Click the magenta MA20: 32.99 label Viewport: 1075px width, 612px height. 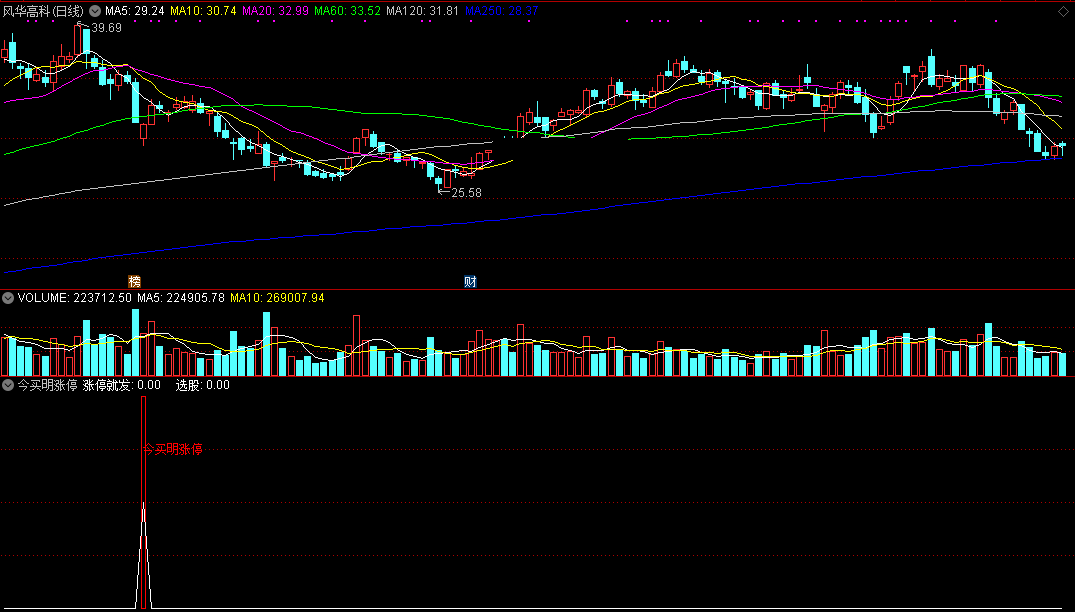275,11
